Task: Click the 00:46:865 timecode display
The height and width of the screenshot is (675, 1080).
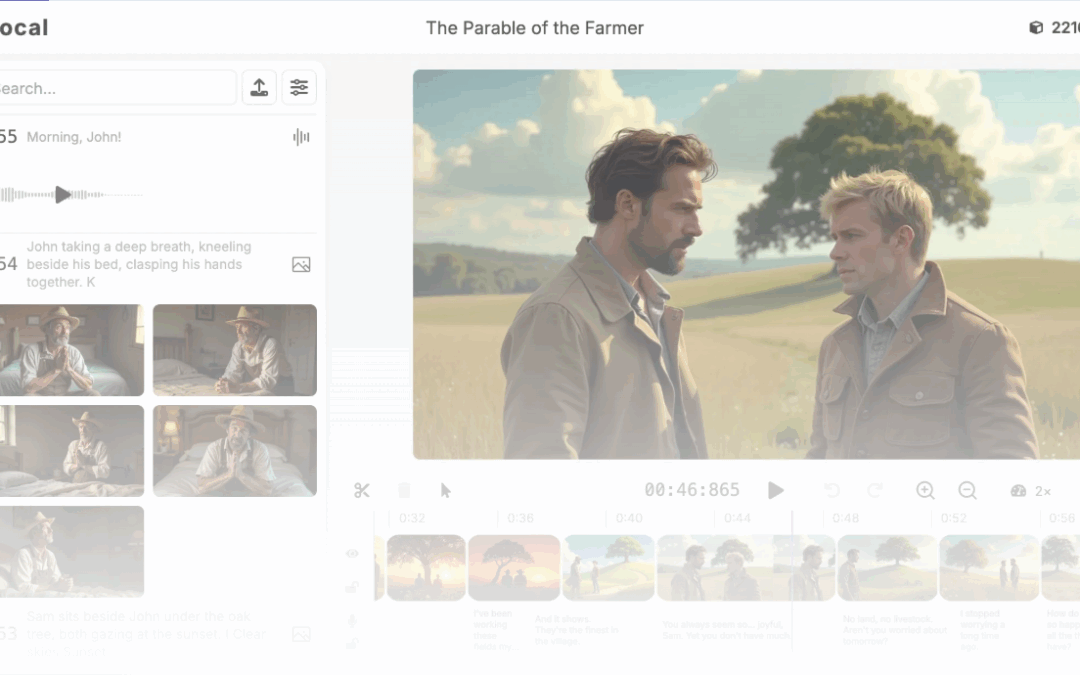Action: pyautogui.click(x=692, y=490)
